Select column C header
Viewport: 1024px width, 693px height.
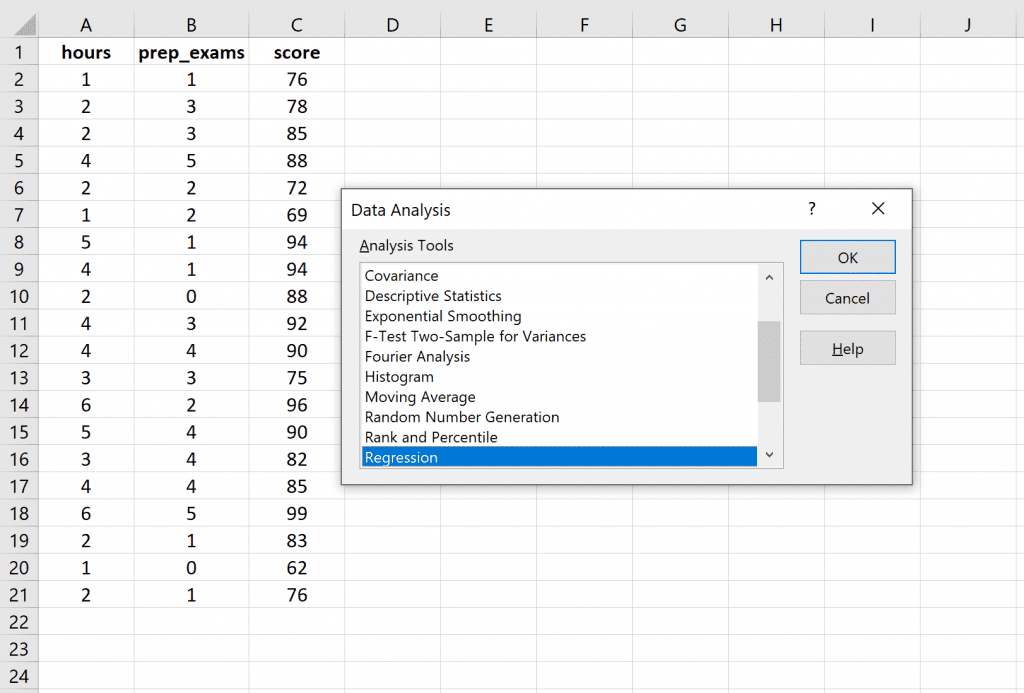[x=296, y=25]
